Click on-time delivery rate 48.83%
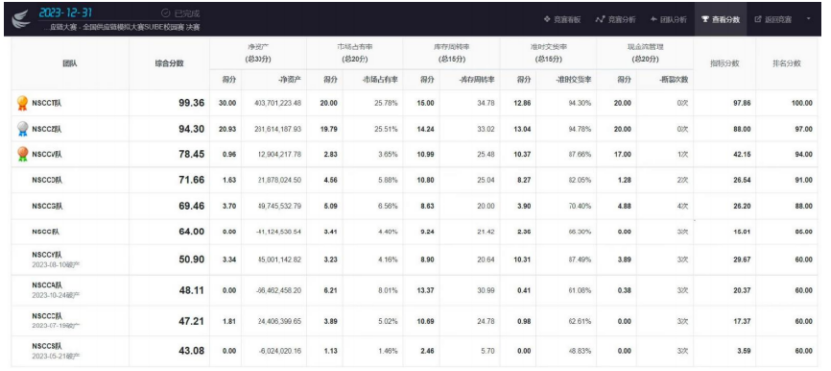Screen dimensions: 831x371 (580, 351)
